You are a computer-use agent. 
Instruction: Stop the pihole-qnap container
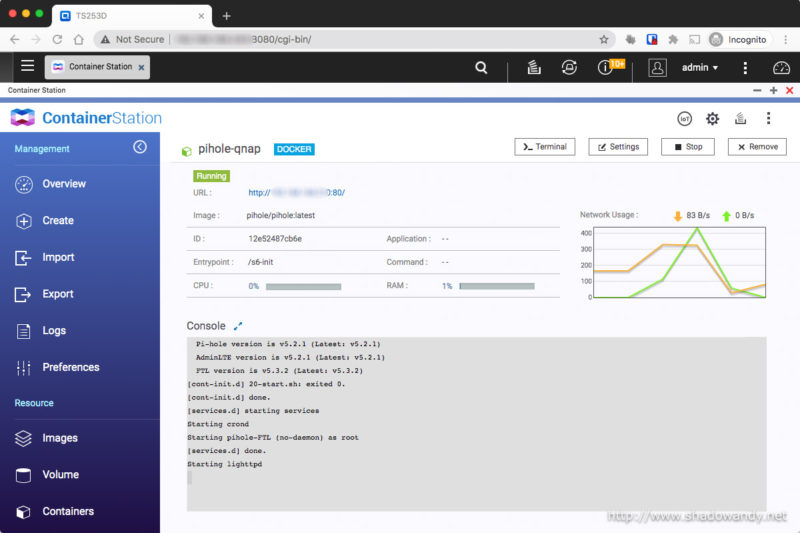(x=687, y=147)
